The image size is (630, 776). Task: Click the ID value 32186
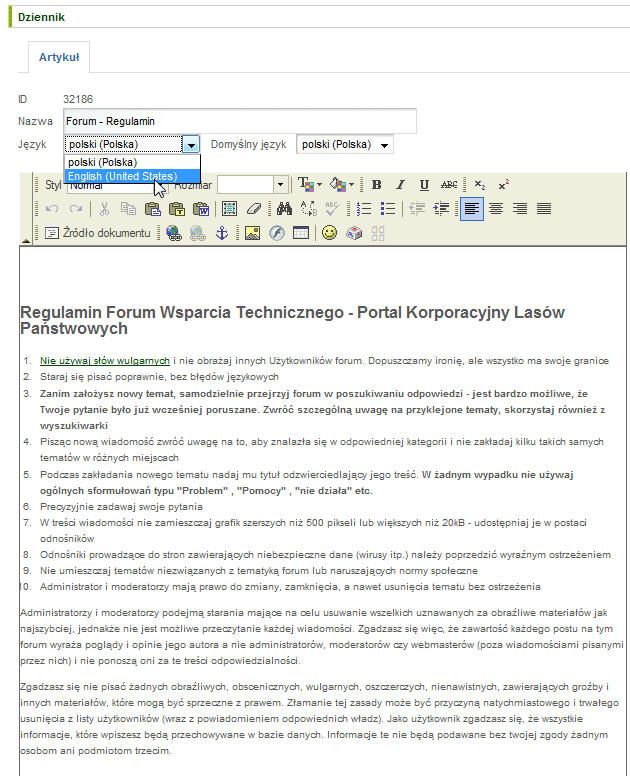coord(78,99)
